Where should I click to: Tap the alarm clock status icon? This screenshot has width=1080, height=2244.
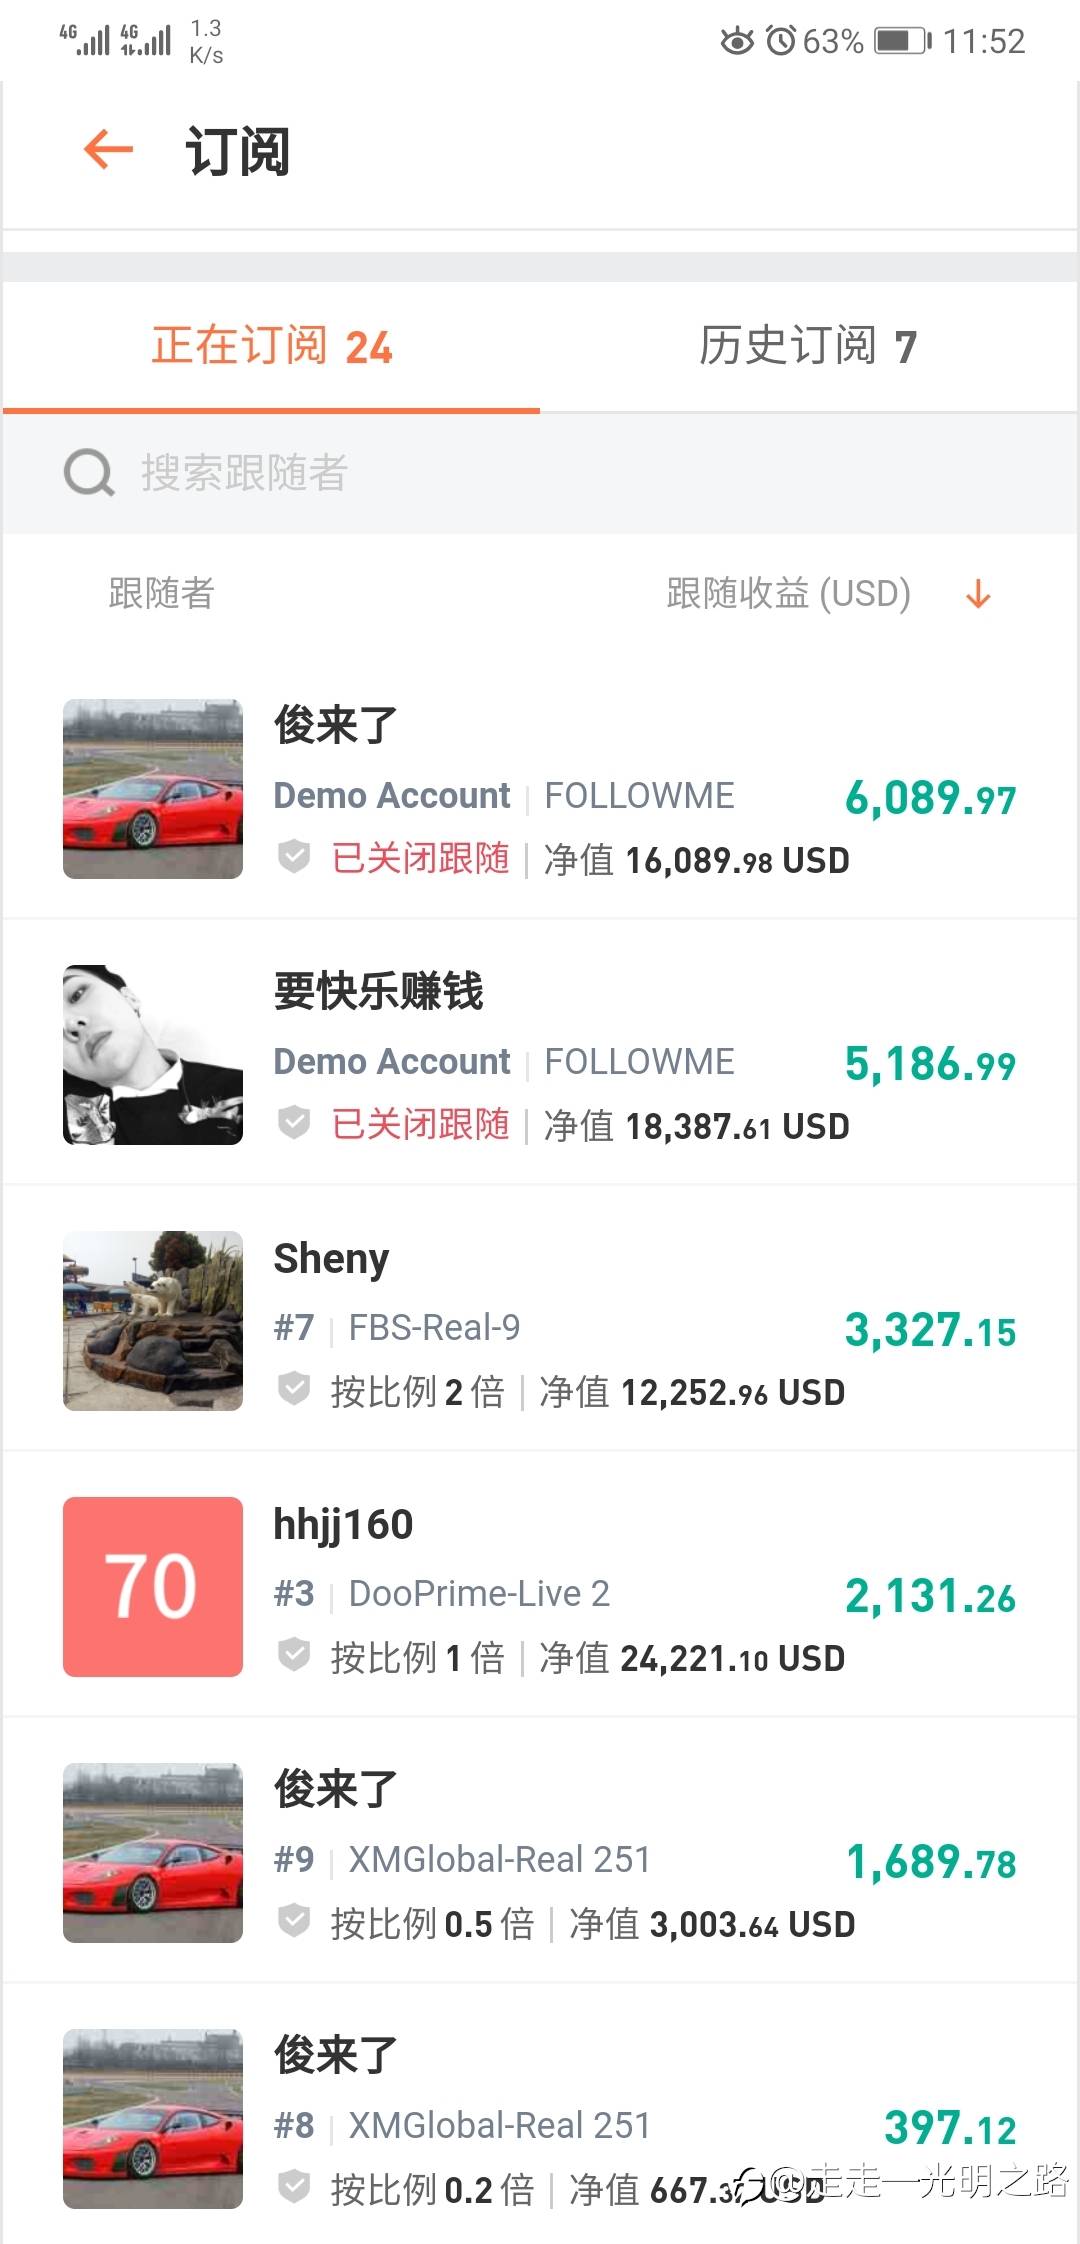point(780,41)
